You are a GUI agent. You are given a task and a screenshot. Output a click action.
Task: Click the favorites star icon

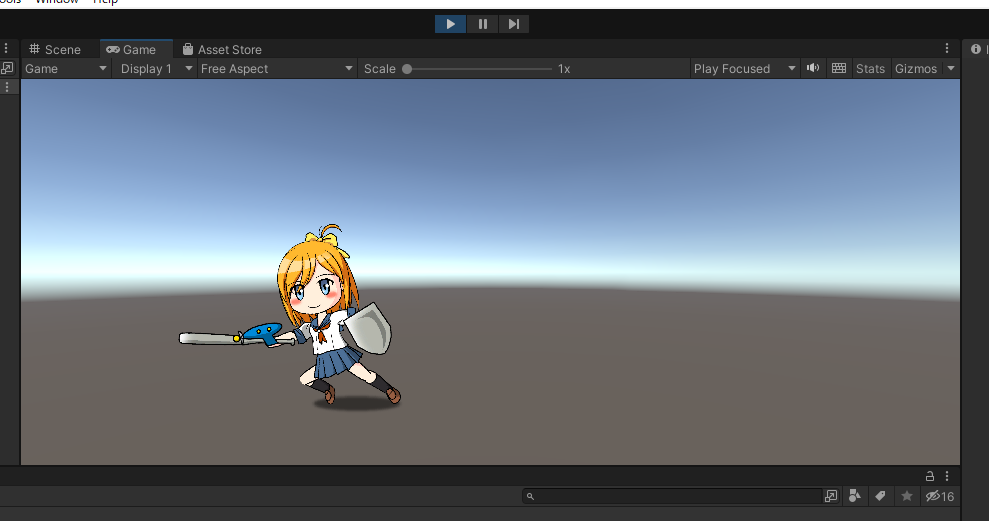(907, 496)
